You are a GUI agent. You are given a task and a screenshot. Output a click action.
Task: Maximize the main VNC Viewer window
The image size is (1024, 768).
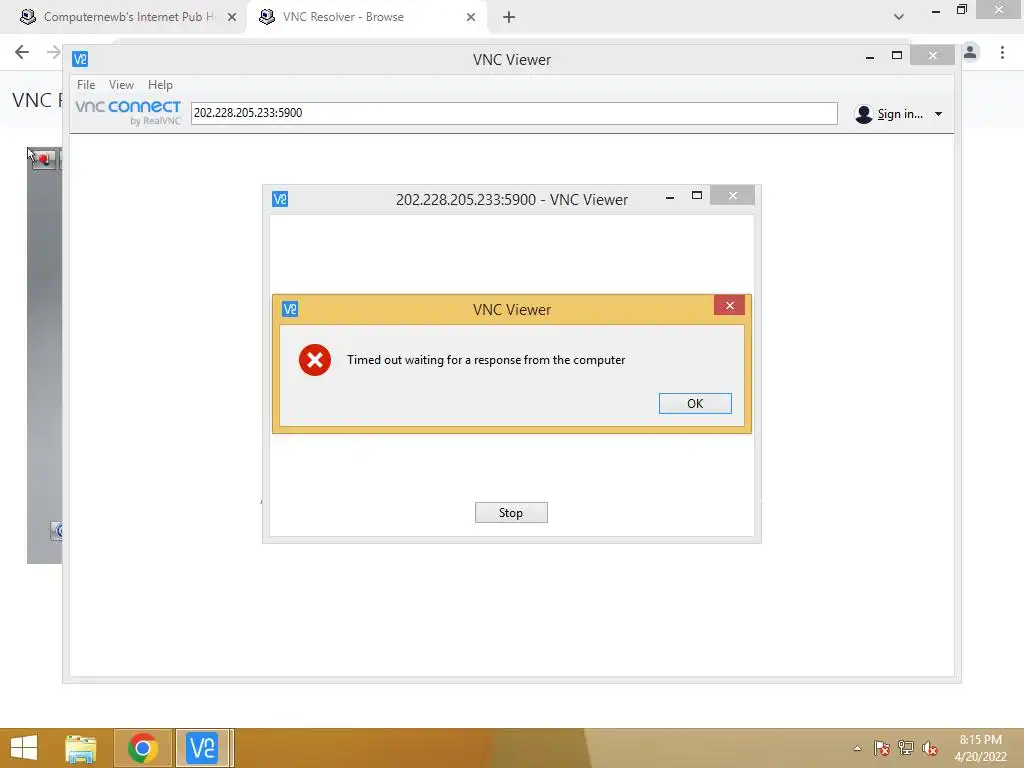[897, 56]
